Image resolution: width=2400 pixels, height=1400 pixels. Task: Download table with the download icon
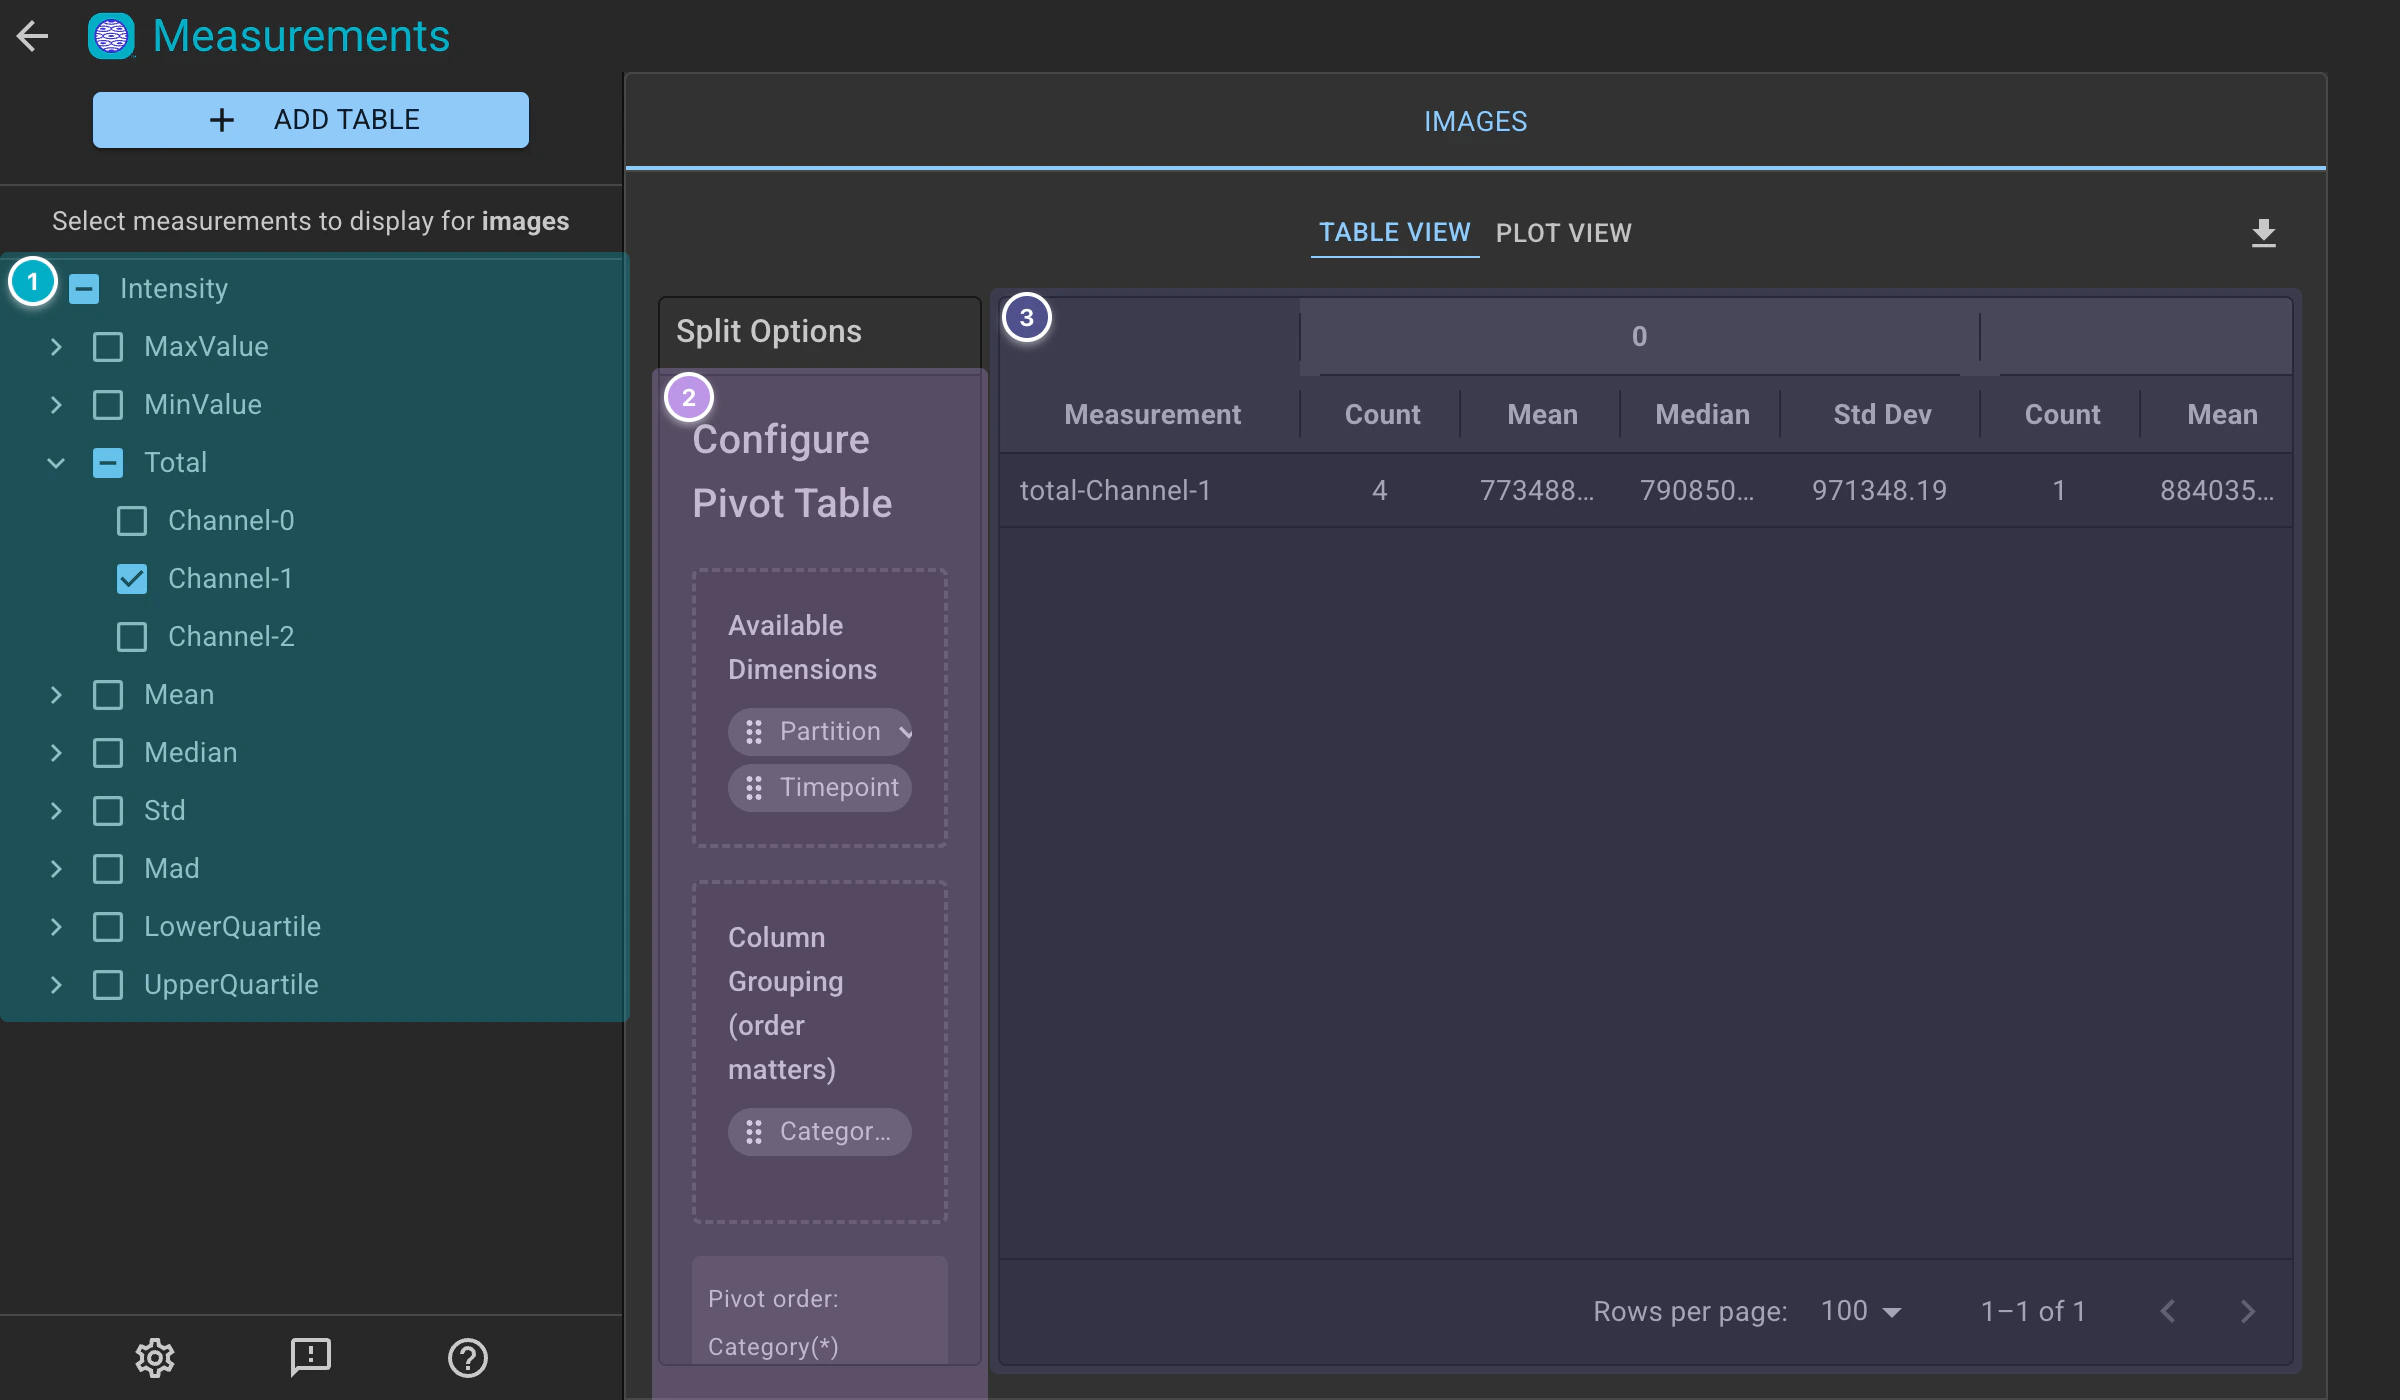2263,233
